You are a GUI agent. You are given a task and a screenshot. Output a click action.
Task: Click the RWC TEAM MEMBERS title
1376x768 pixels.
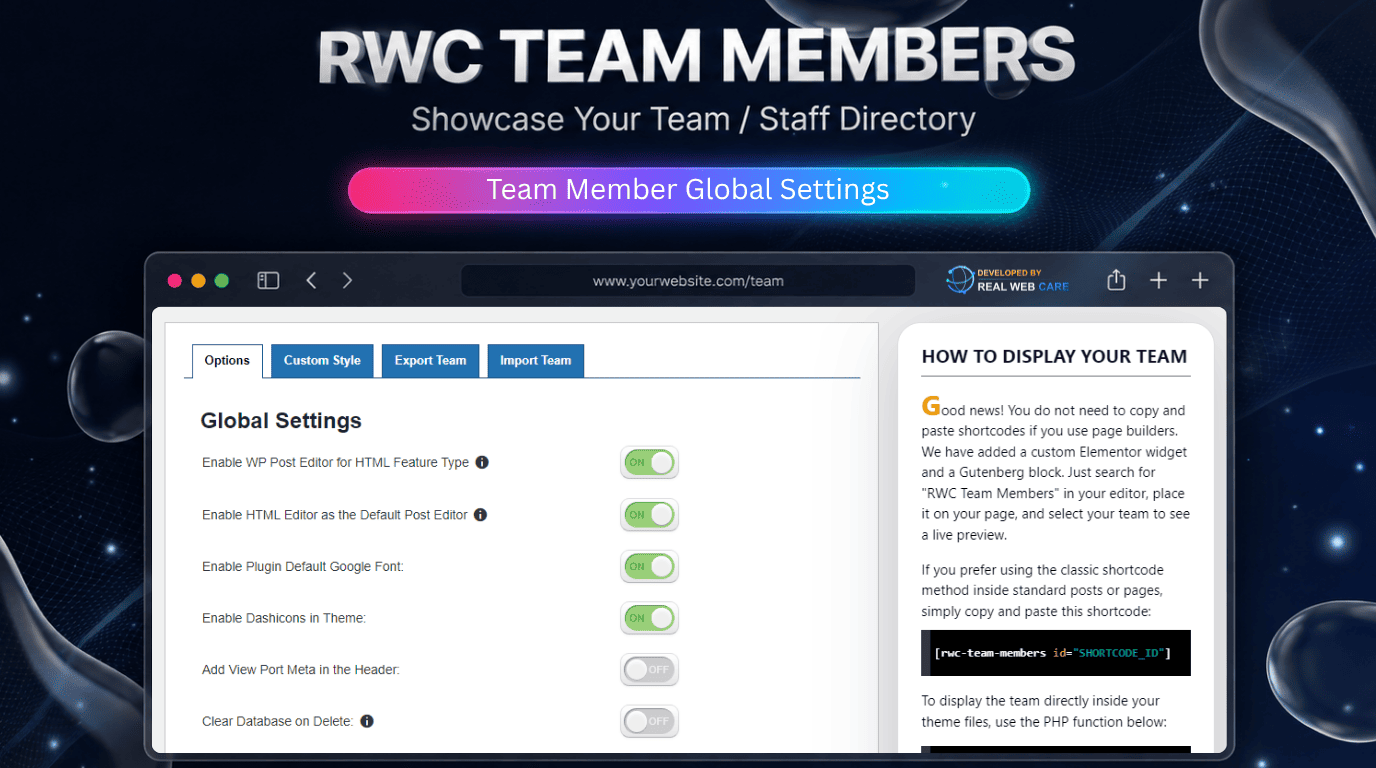[x=696, y=56]
